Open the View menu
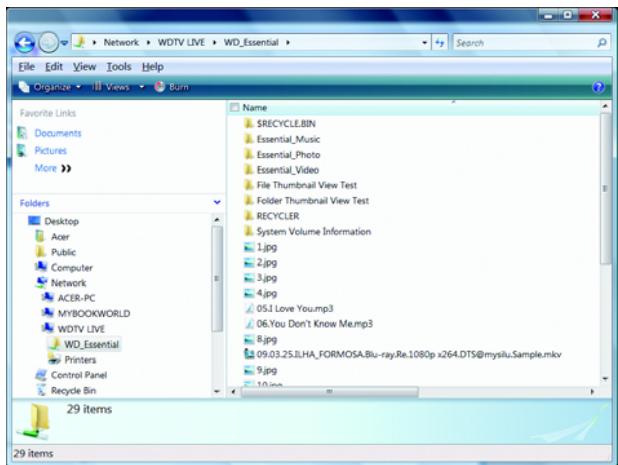Viewport: 618px width, 465px height. click(84, 67)
